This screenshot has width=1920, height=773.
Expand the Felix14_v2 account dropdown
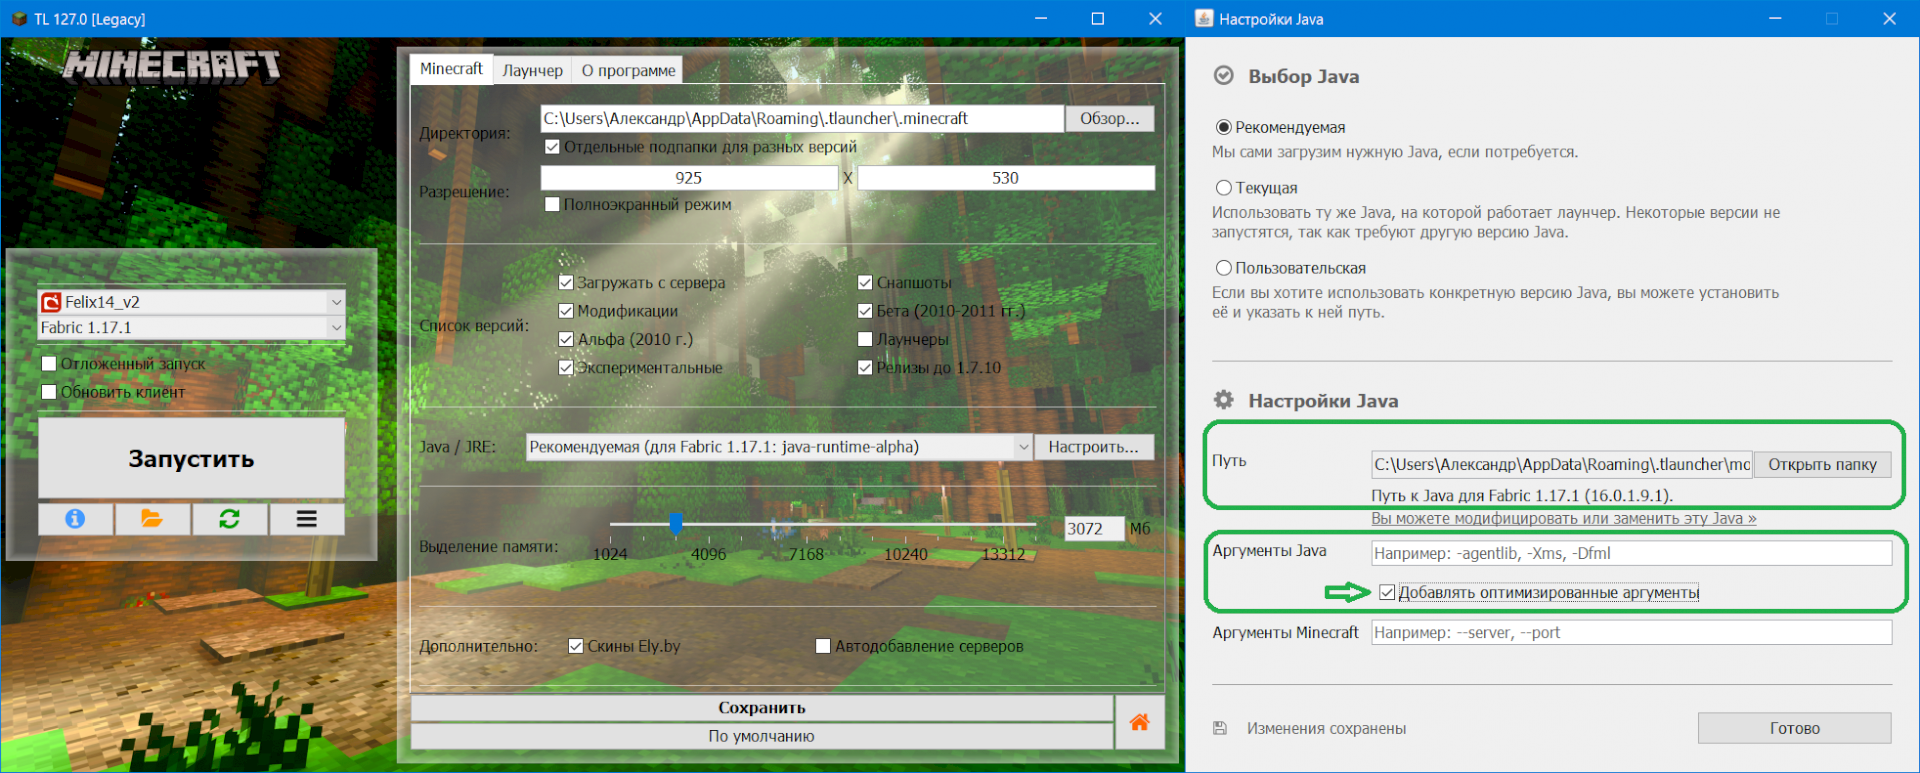click(x=336, y=302)
